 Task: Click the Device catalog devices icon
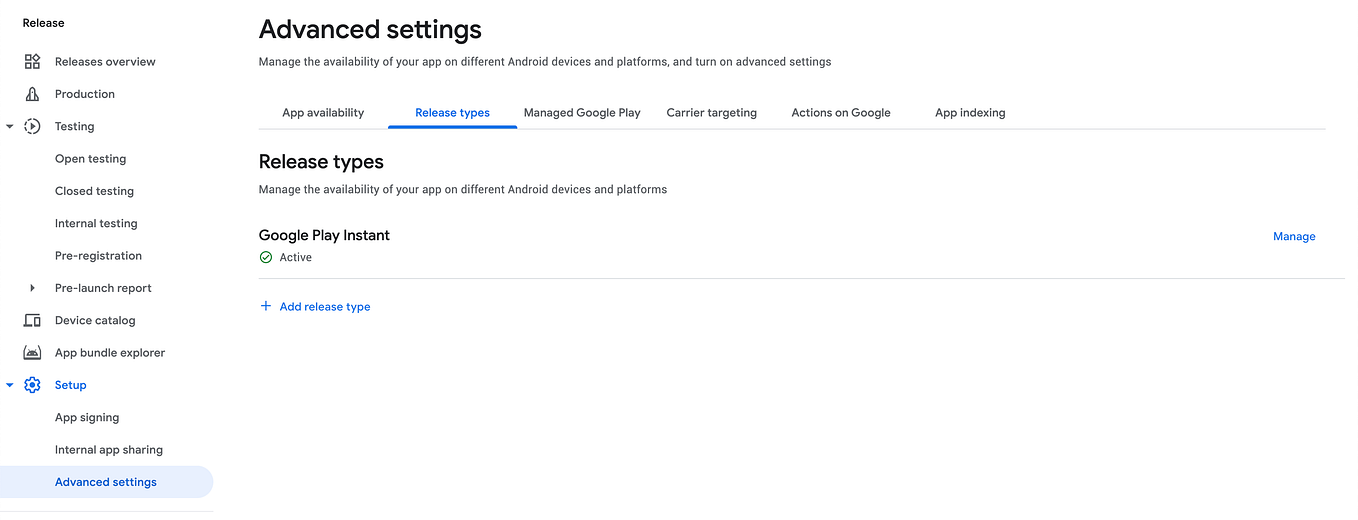pos(32,320)
